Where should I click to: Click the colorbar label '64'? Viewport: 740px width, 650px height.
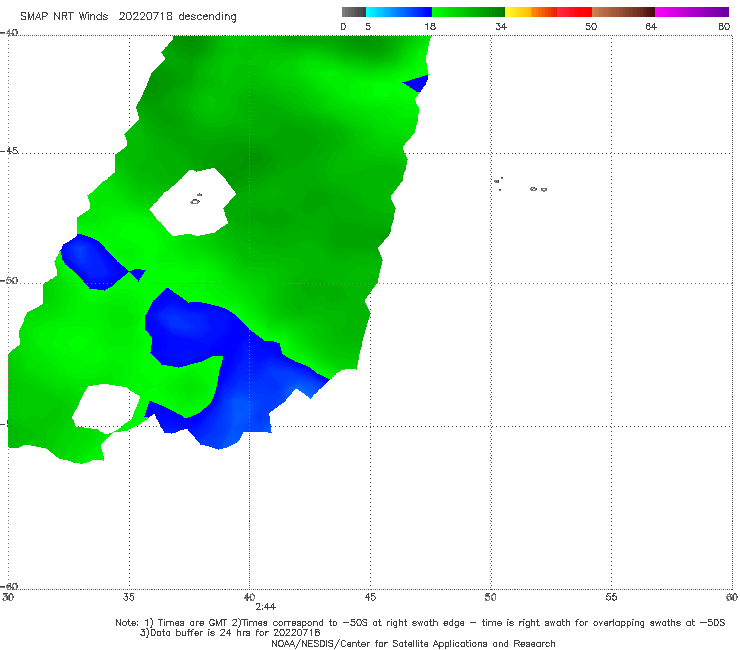click(x=651, y=27)
